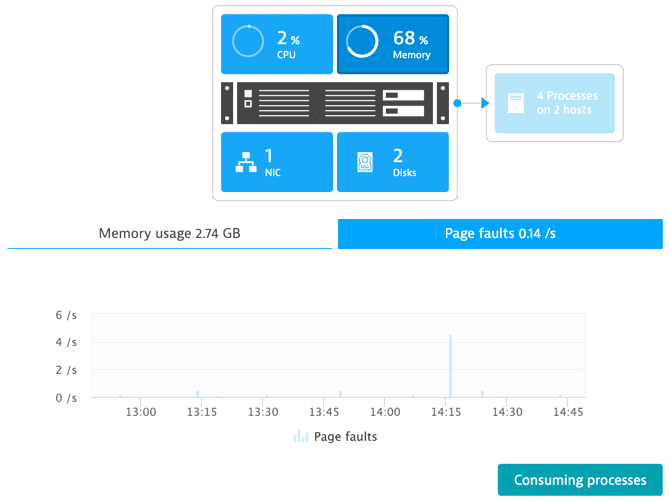Open the 2% CPU tile
669x502 pixels.
pyautogui.click(x=276, y=44)
